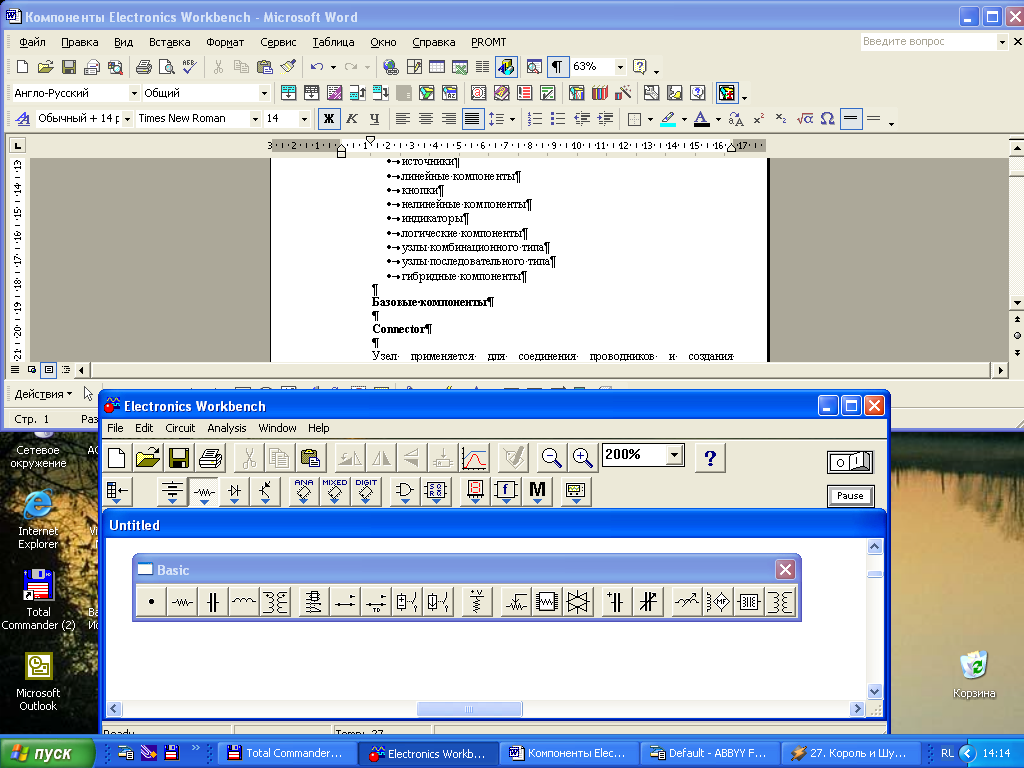
Task: Select the variable inductor in Basic panel
Action: tap(687, 602)
